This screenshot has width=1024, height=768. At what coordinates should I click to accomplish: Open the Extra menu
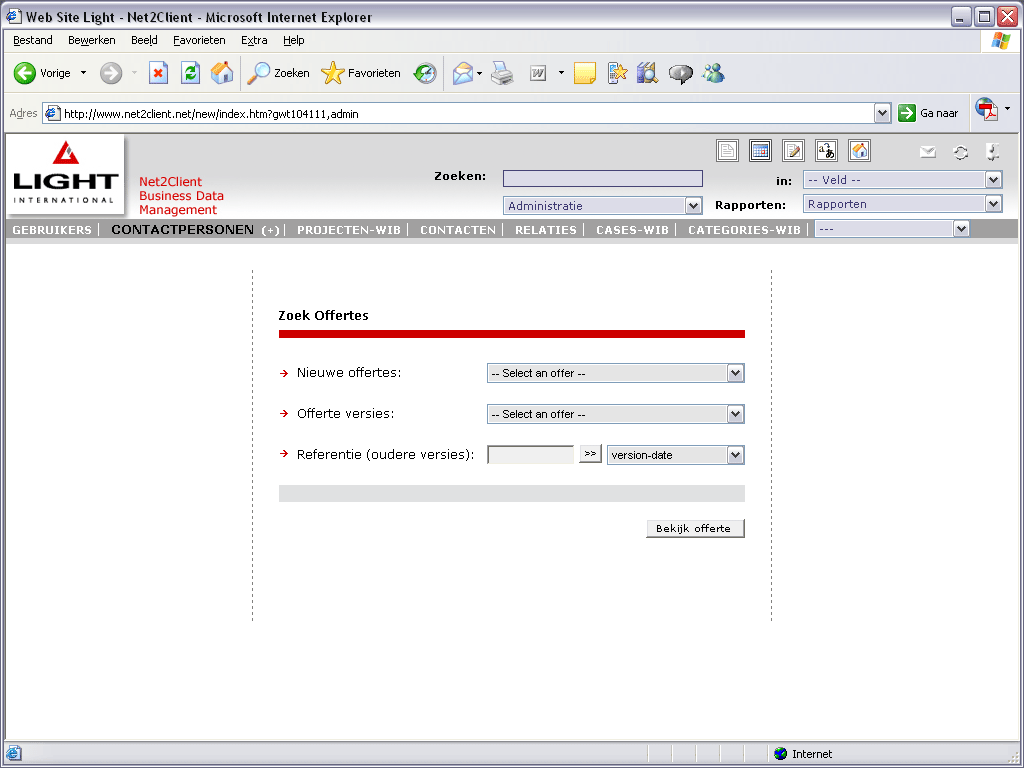click(x=254, y=40)
